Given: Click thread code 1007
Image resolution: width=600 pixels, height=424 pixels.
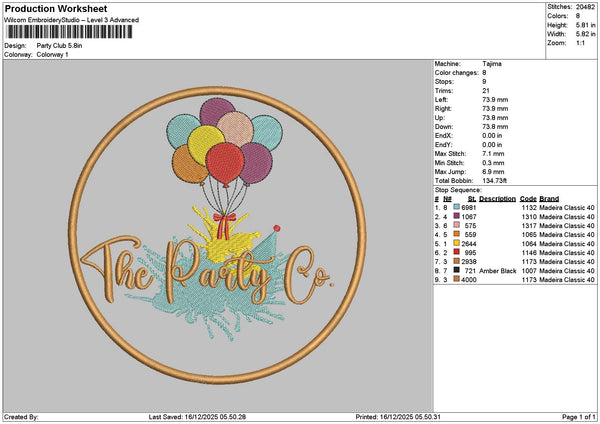Looking at the screenshot, I should 529,271.
